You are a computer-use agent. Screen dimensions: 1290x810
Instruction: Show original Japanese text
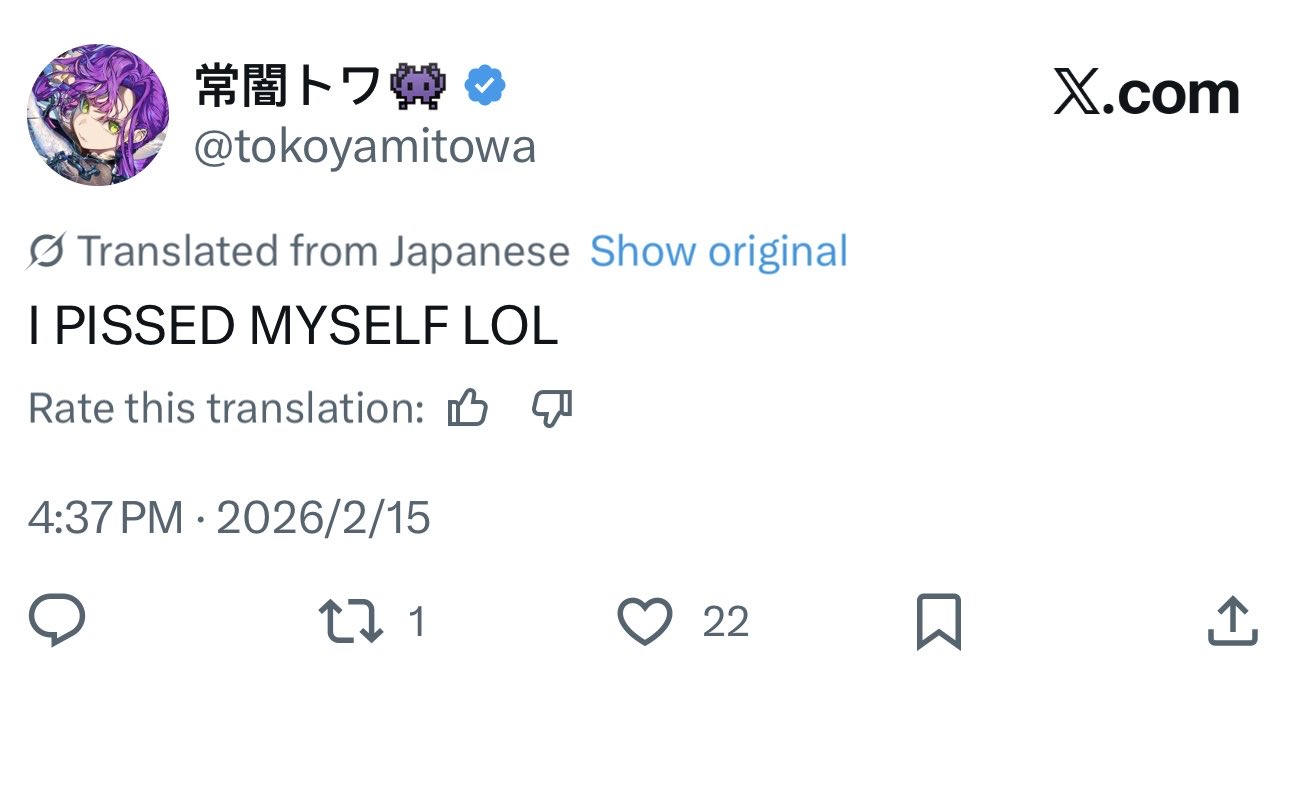coord(718,251)
